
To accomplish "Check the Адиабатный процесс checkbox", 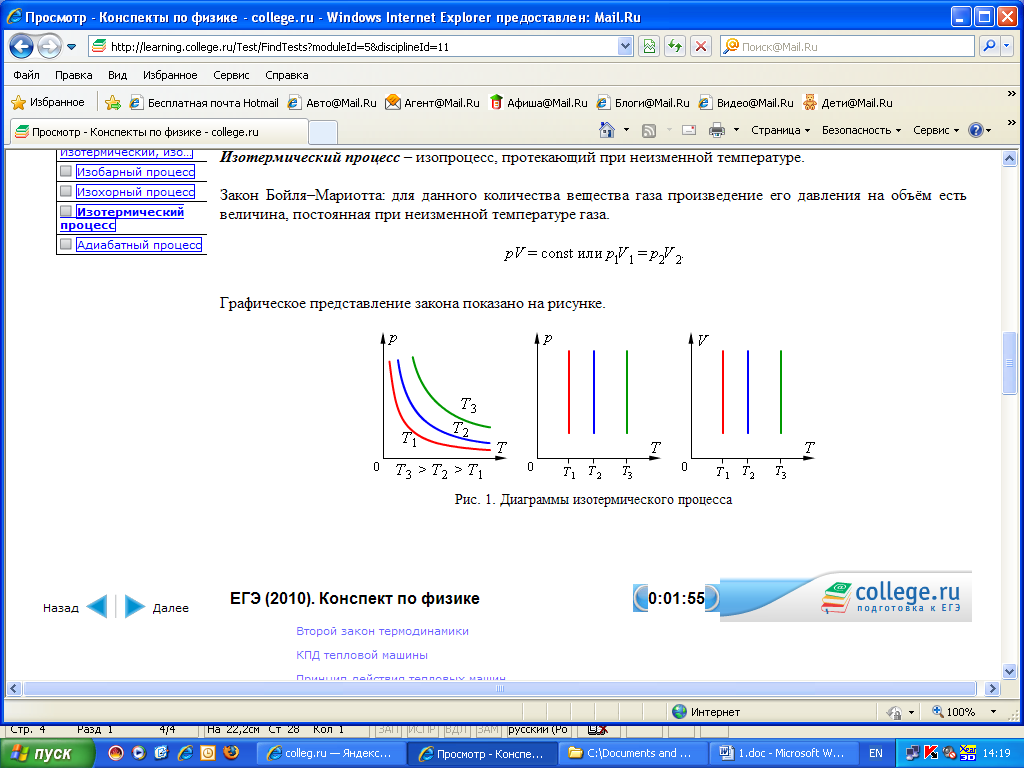I will pos(66,244).
